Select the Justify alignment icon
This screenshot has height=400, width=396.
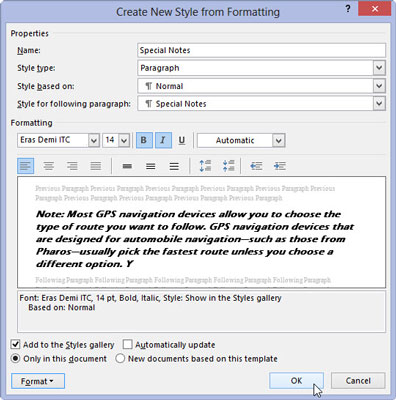[x=96, y=166]
